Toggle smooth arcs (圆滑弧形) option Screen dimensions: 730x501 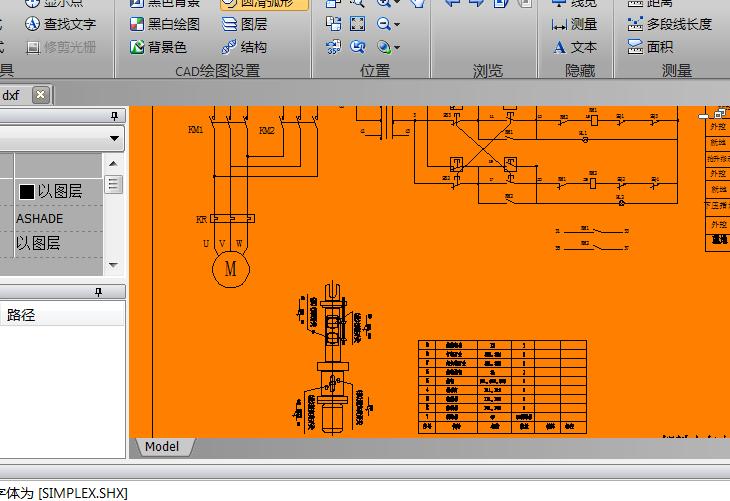(264, 3)
